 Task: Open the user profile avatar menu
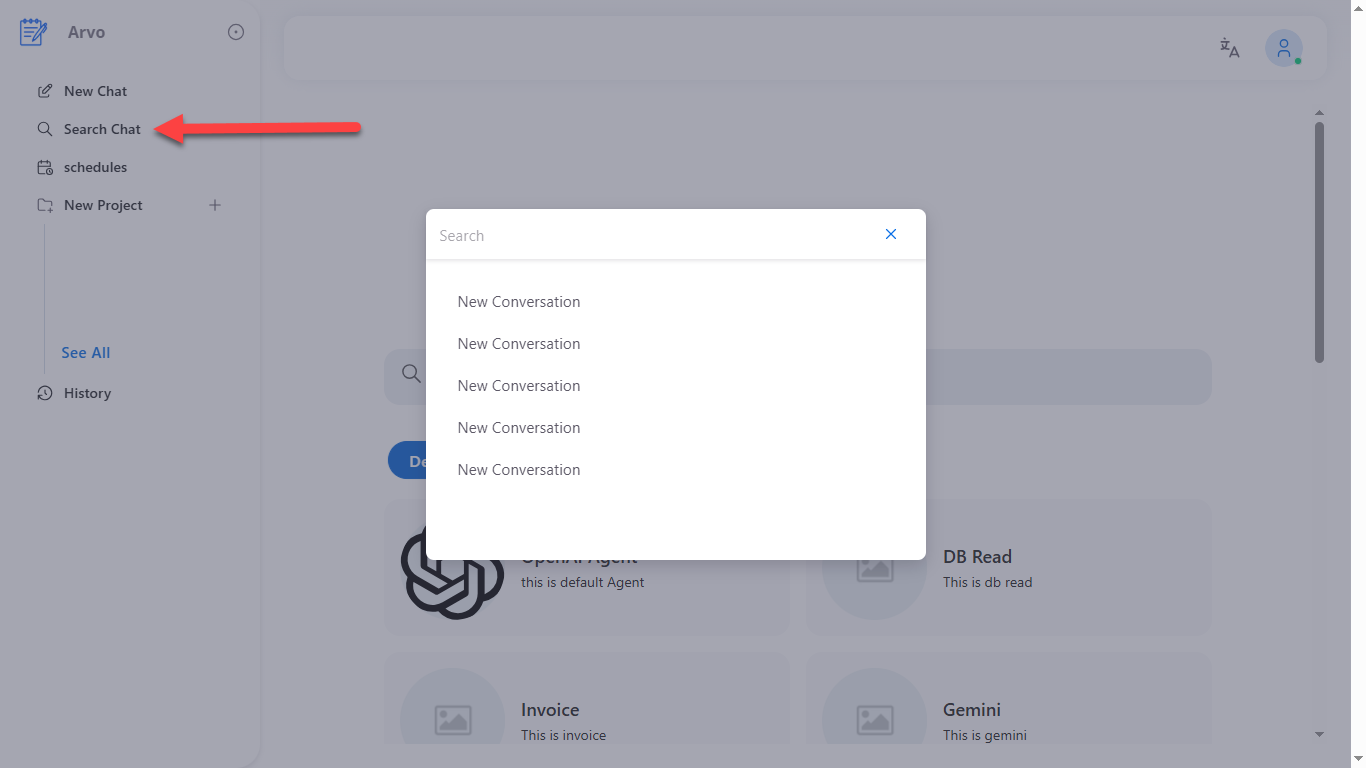click(x=1283, y=47)
